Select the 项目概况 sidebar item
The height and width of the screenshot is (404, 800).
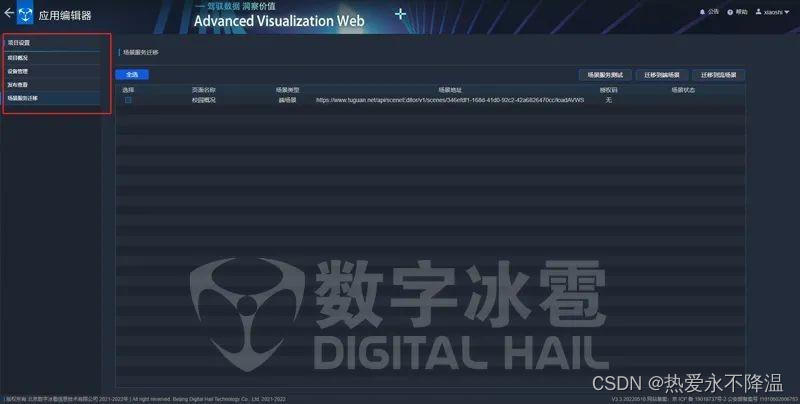click(52, 58)
